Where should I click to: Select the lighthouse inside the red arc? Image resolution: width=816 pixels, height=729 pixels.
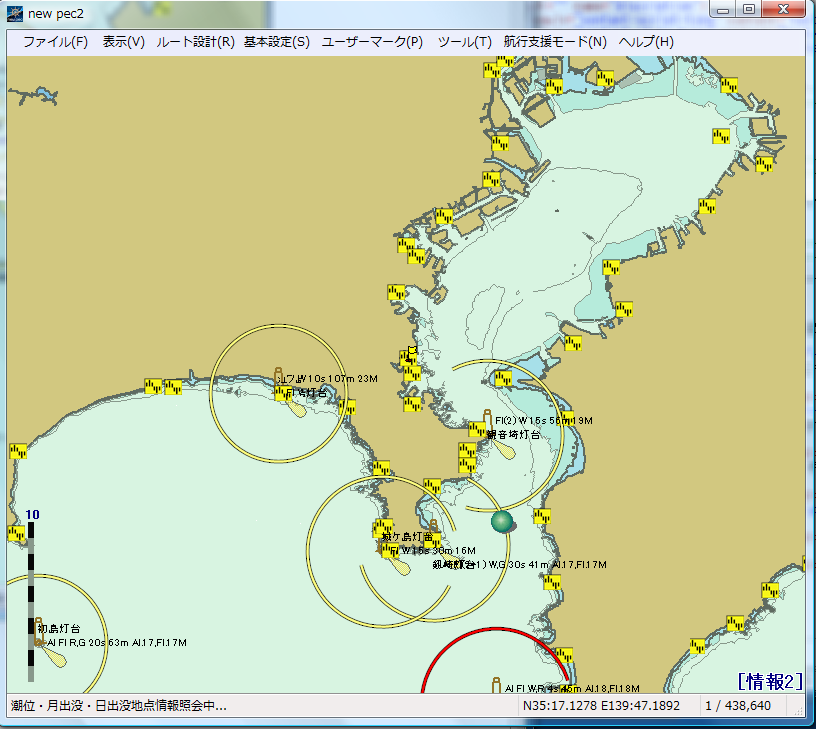coord(495,685)
